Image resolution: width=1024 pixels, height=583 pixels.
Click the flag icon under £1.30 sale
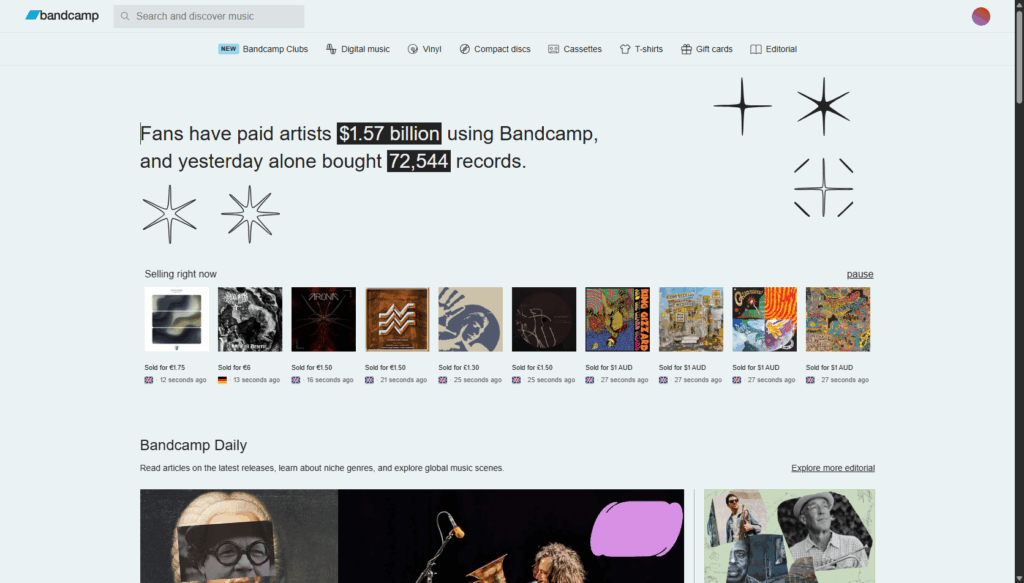pos(443,380)
